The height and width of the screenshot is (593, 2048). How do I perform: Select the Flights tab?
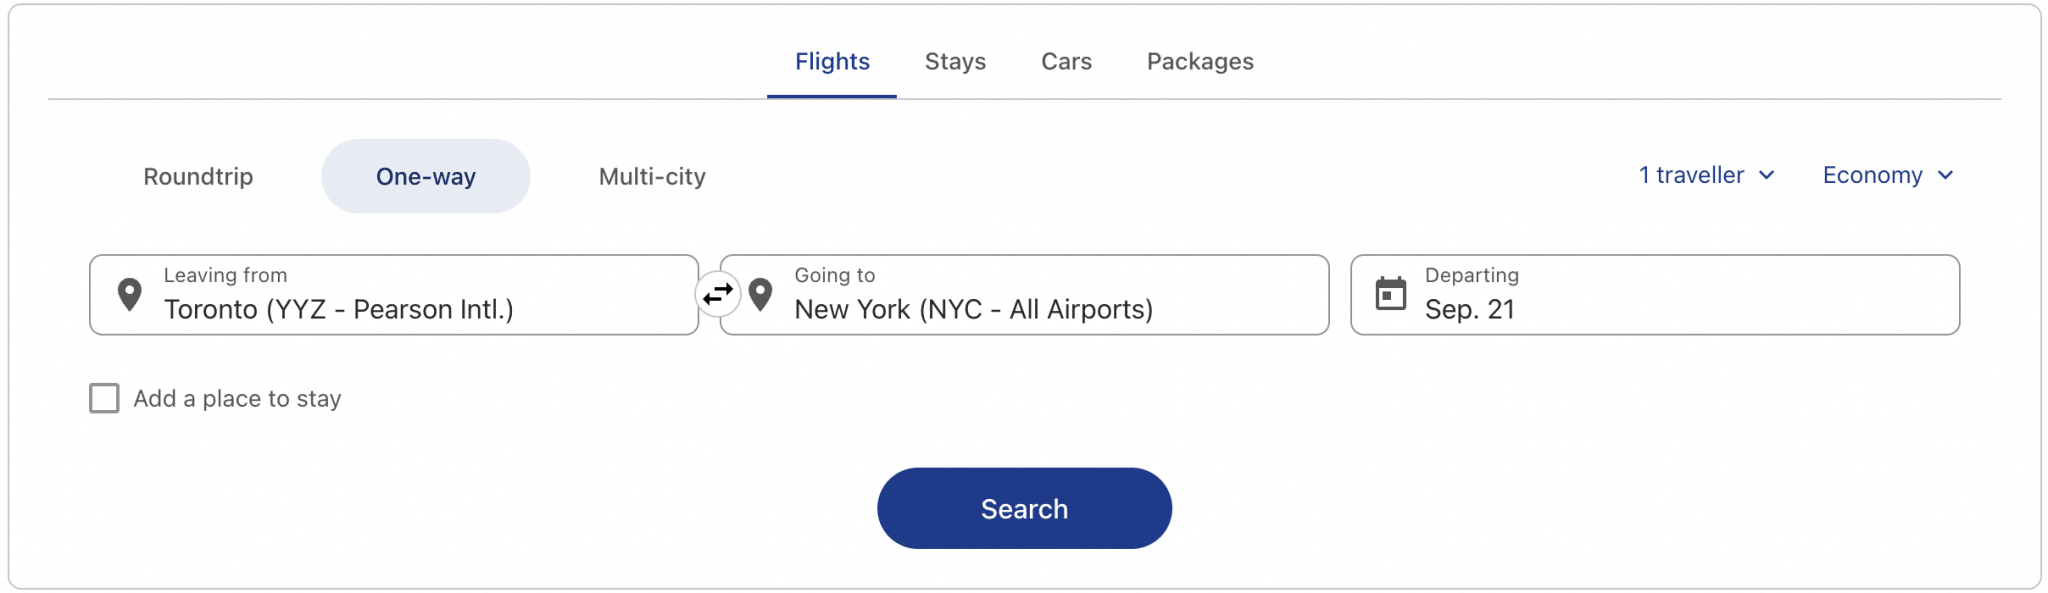click(831, 61)
